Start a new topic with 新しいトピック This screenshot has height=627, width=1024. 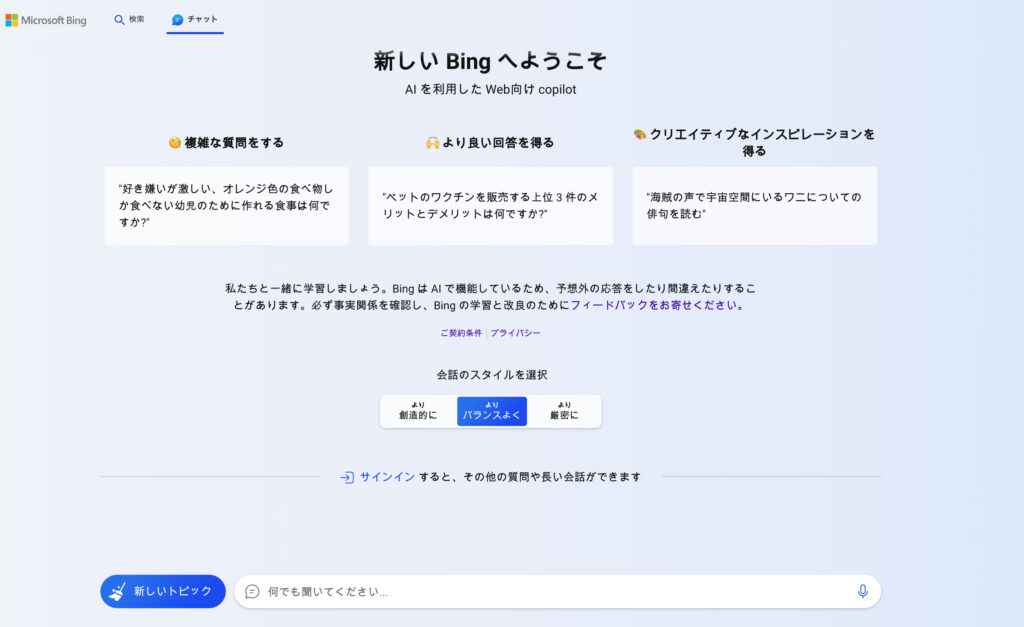pos(163,591)
